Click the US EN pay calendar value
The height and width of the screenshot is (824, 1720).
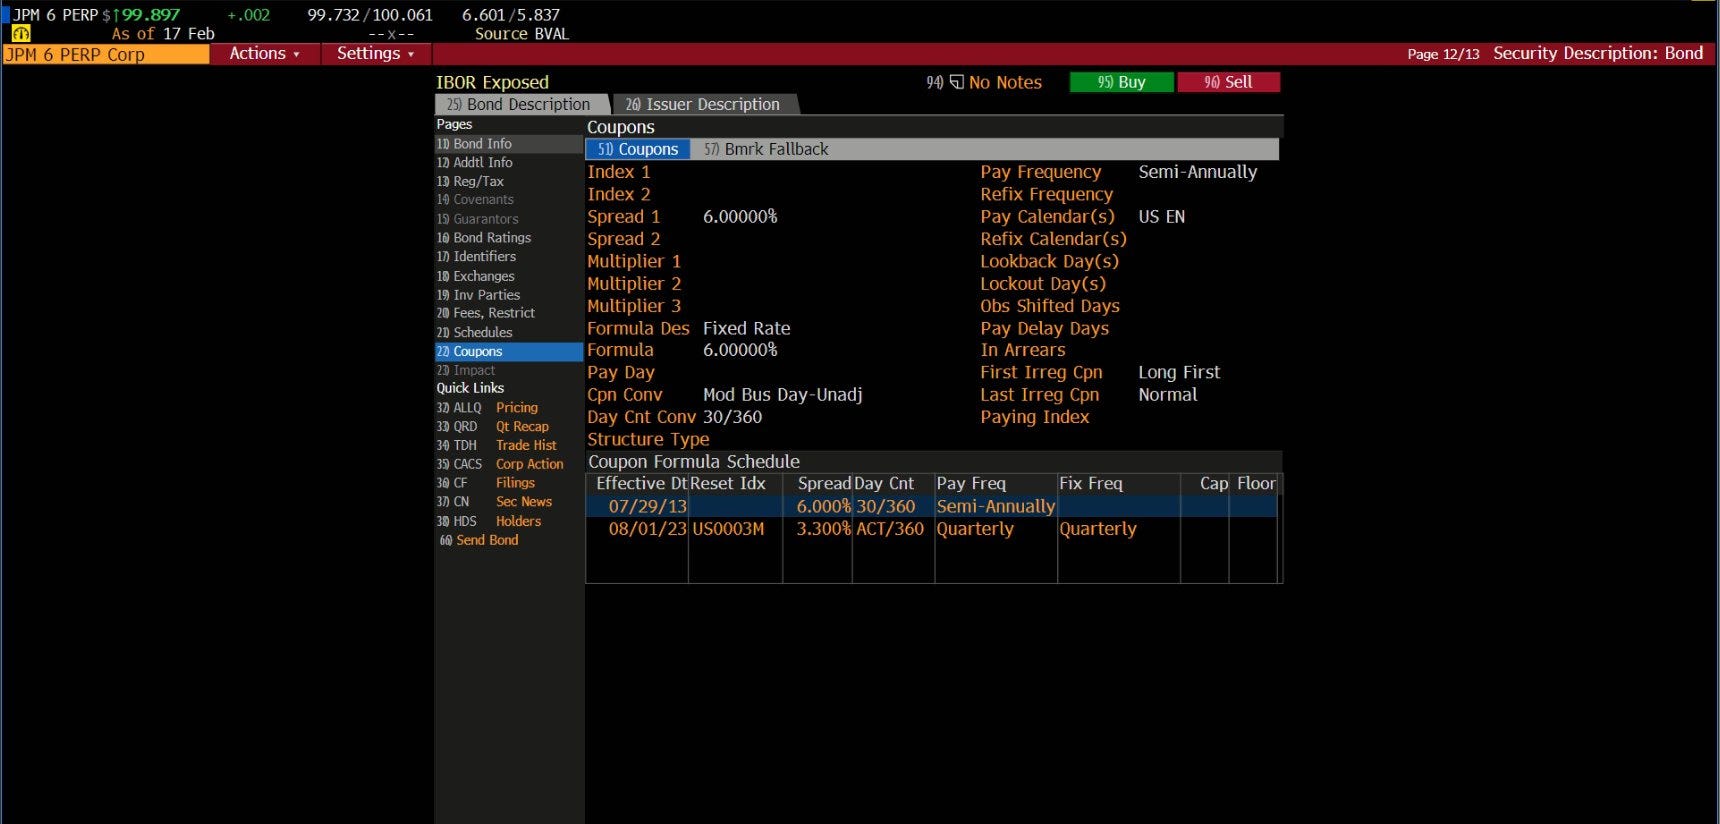pos(1161,217)
